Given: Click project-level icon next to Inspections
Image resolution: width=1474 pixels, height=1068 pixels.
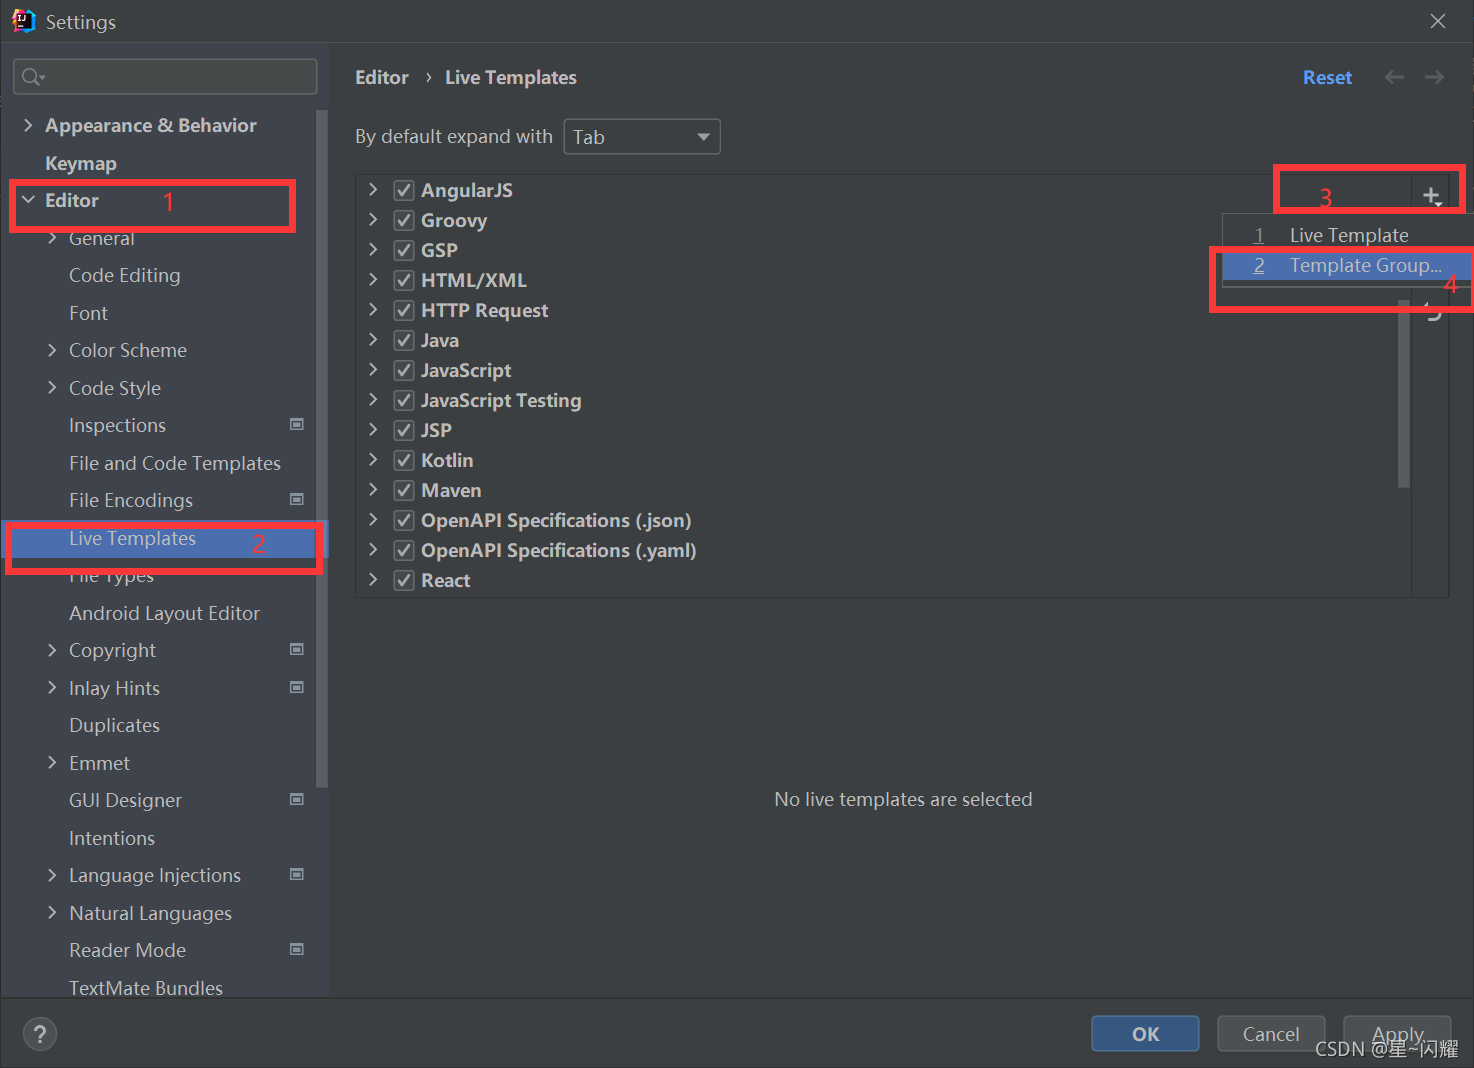Looking at the screenshot, I should 297,424.
